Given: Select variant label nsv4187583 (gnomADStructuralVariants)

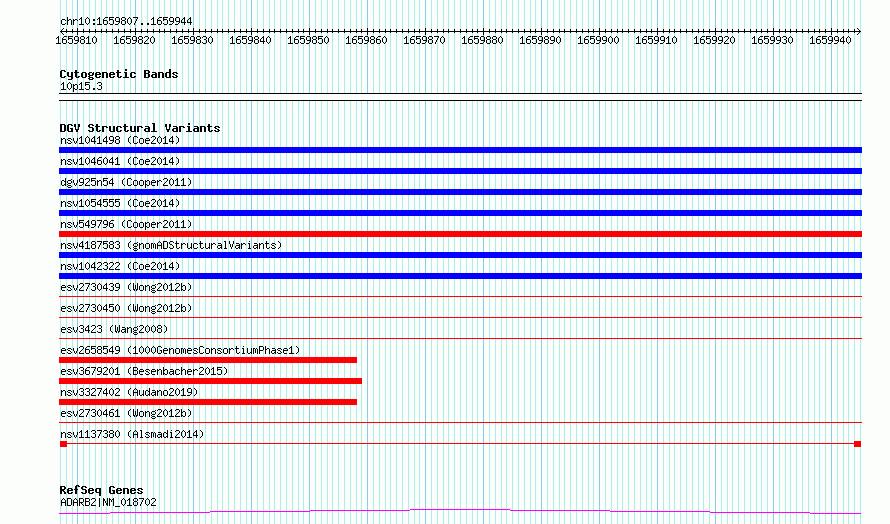Looking at the screenshot, I should (171, 245).
